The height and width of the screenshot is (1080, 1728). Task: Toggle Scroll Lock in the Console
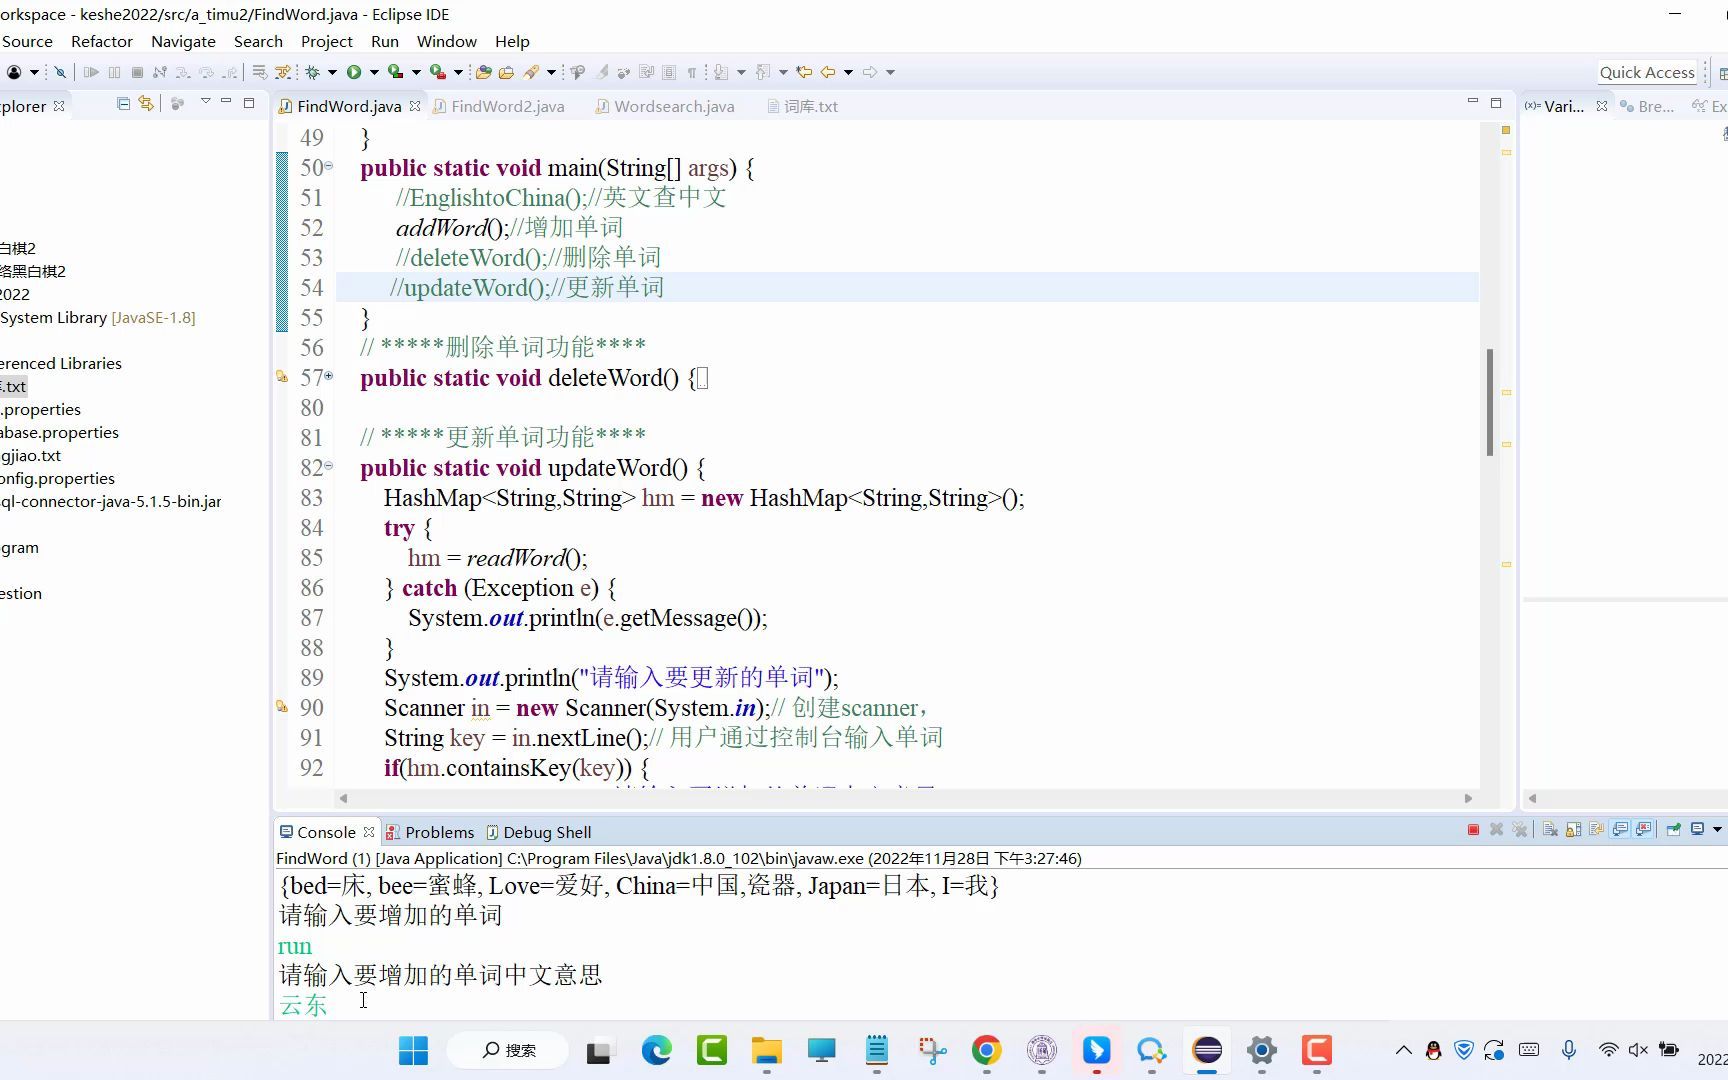point(1573,830)
